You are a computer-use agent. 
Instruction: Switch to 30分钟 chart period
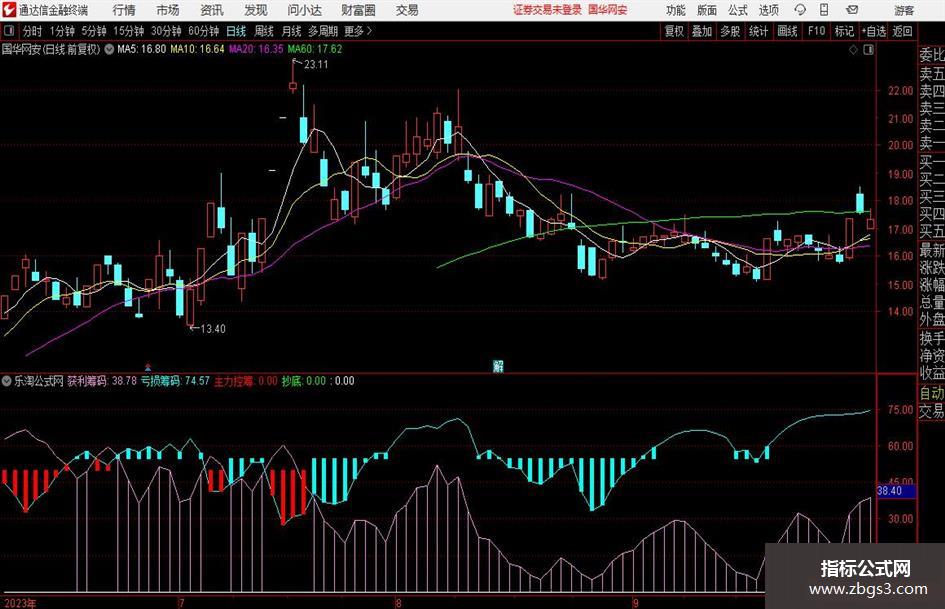(x=166, y=31)
